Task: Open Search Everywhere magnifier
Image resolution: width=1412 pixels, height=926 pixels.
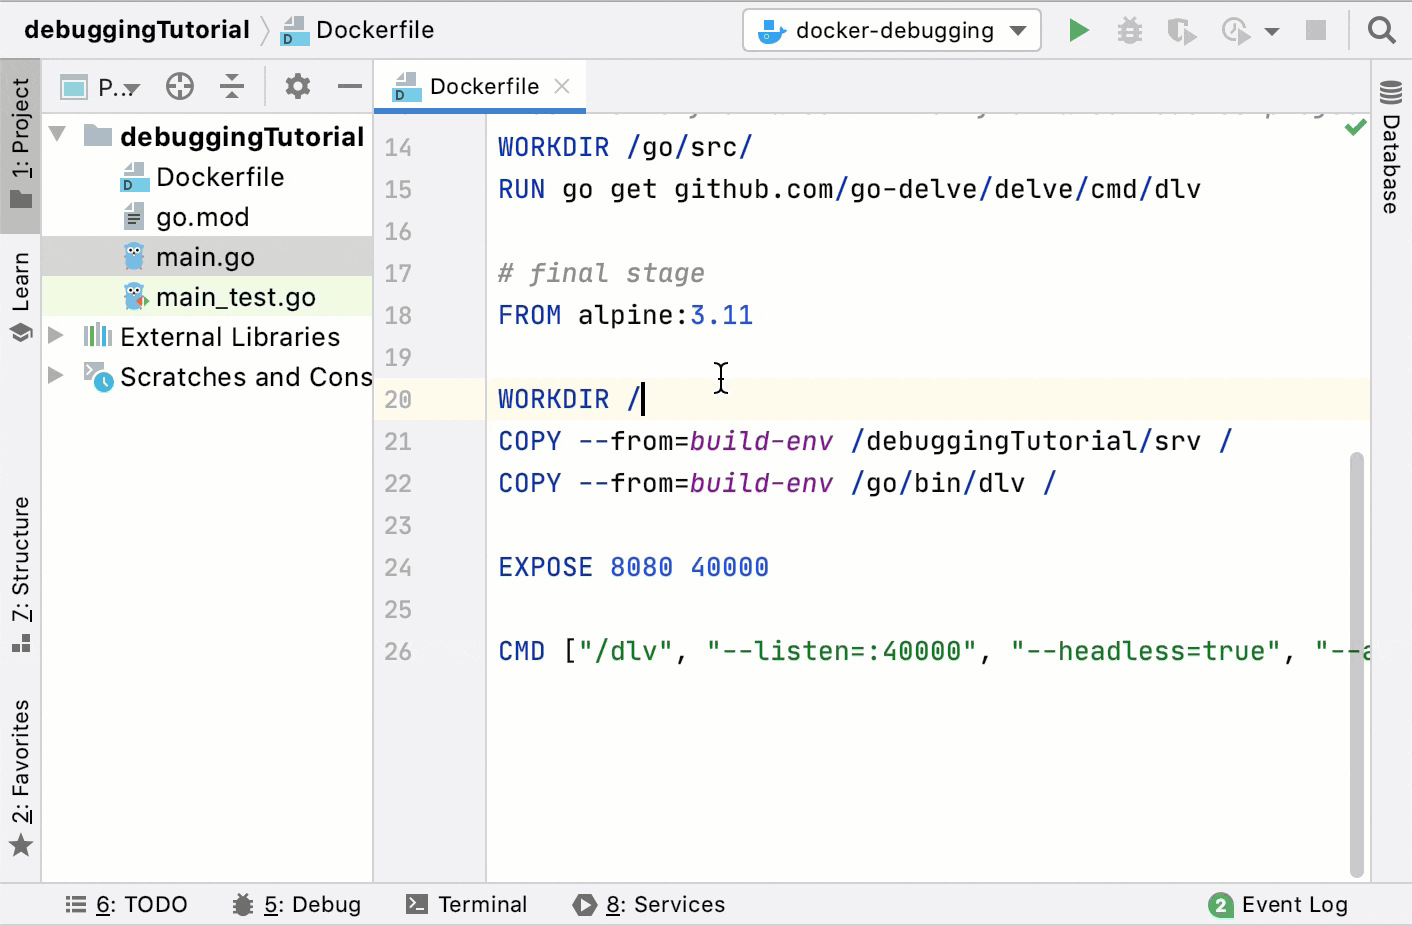Action: tap(1382, 30)
